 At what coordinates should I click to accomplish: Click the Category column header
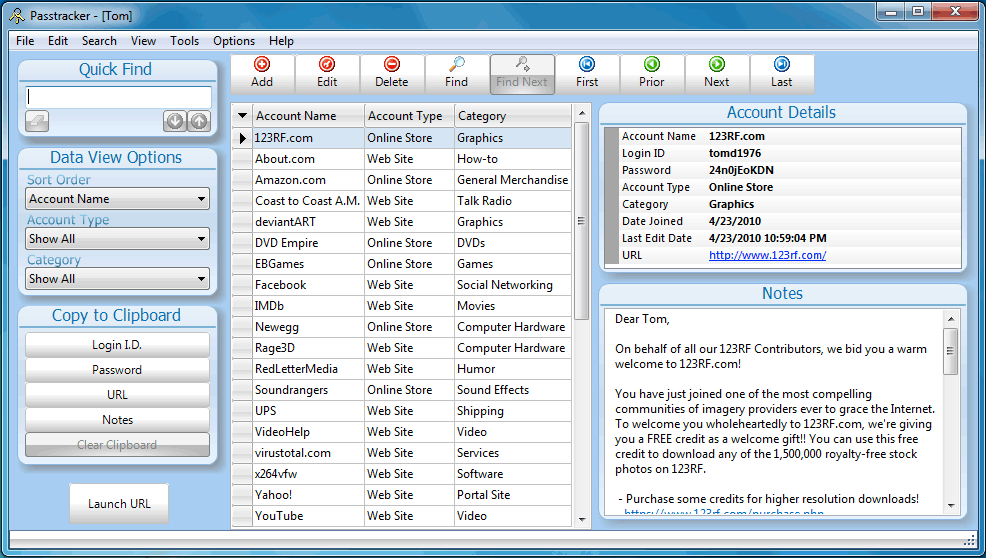[513, 116]
